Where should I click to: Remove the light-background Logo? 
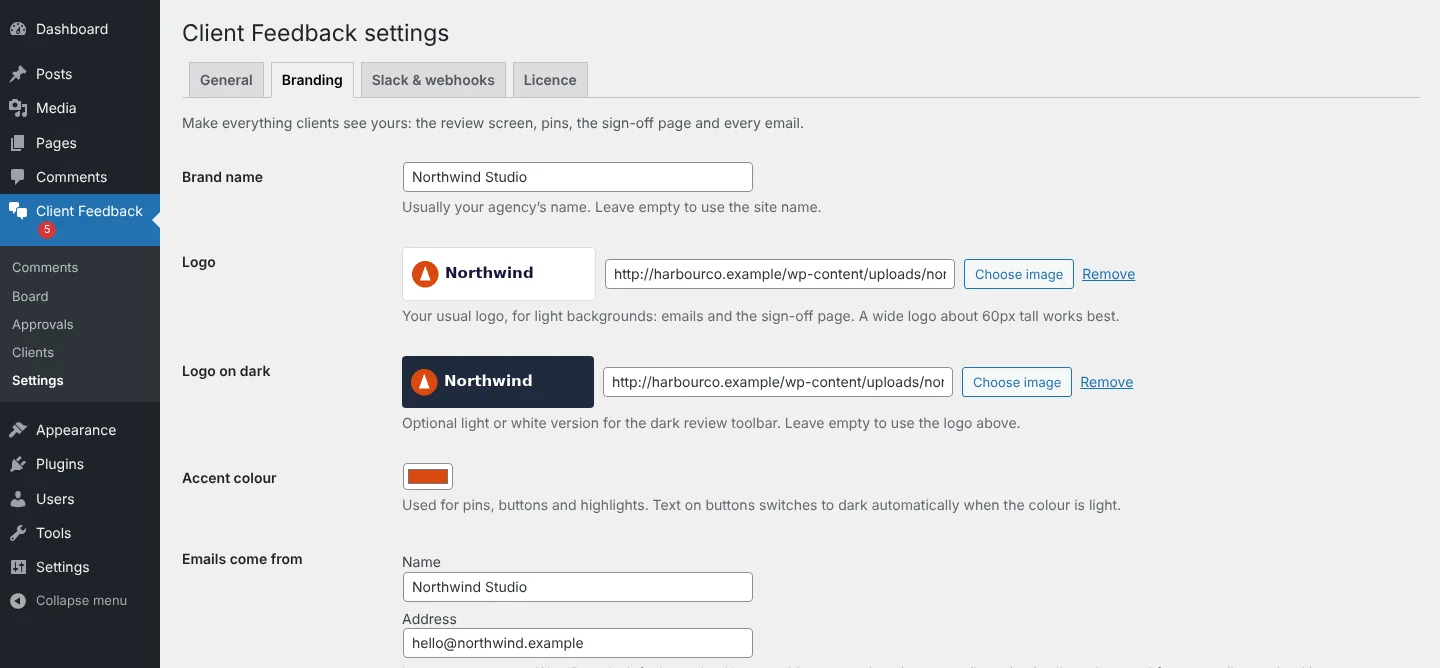1108,274
